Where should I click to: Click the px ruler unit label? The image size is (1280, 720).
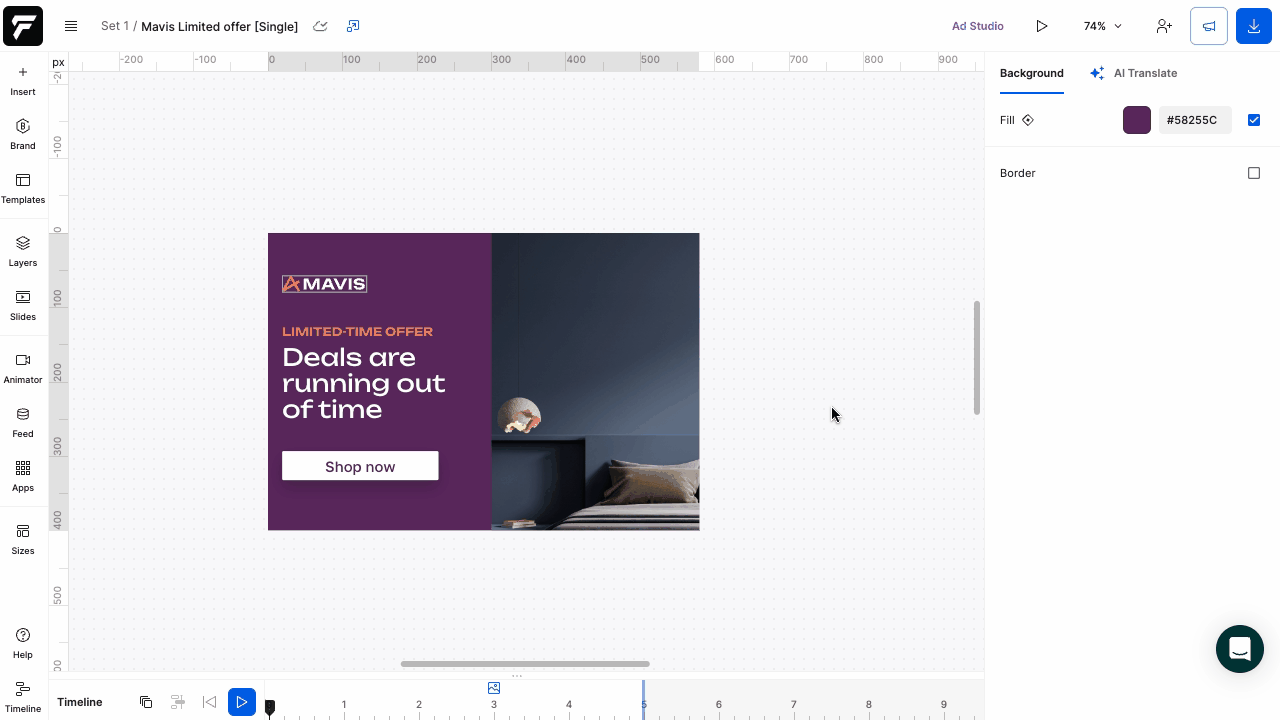58,62
